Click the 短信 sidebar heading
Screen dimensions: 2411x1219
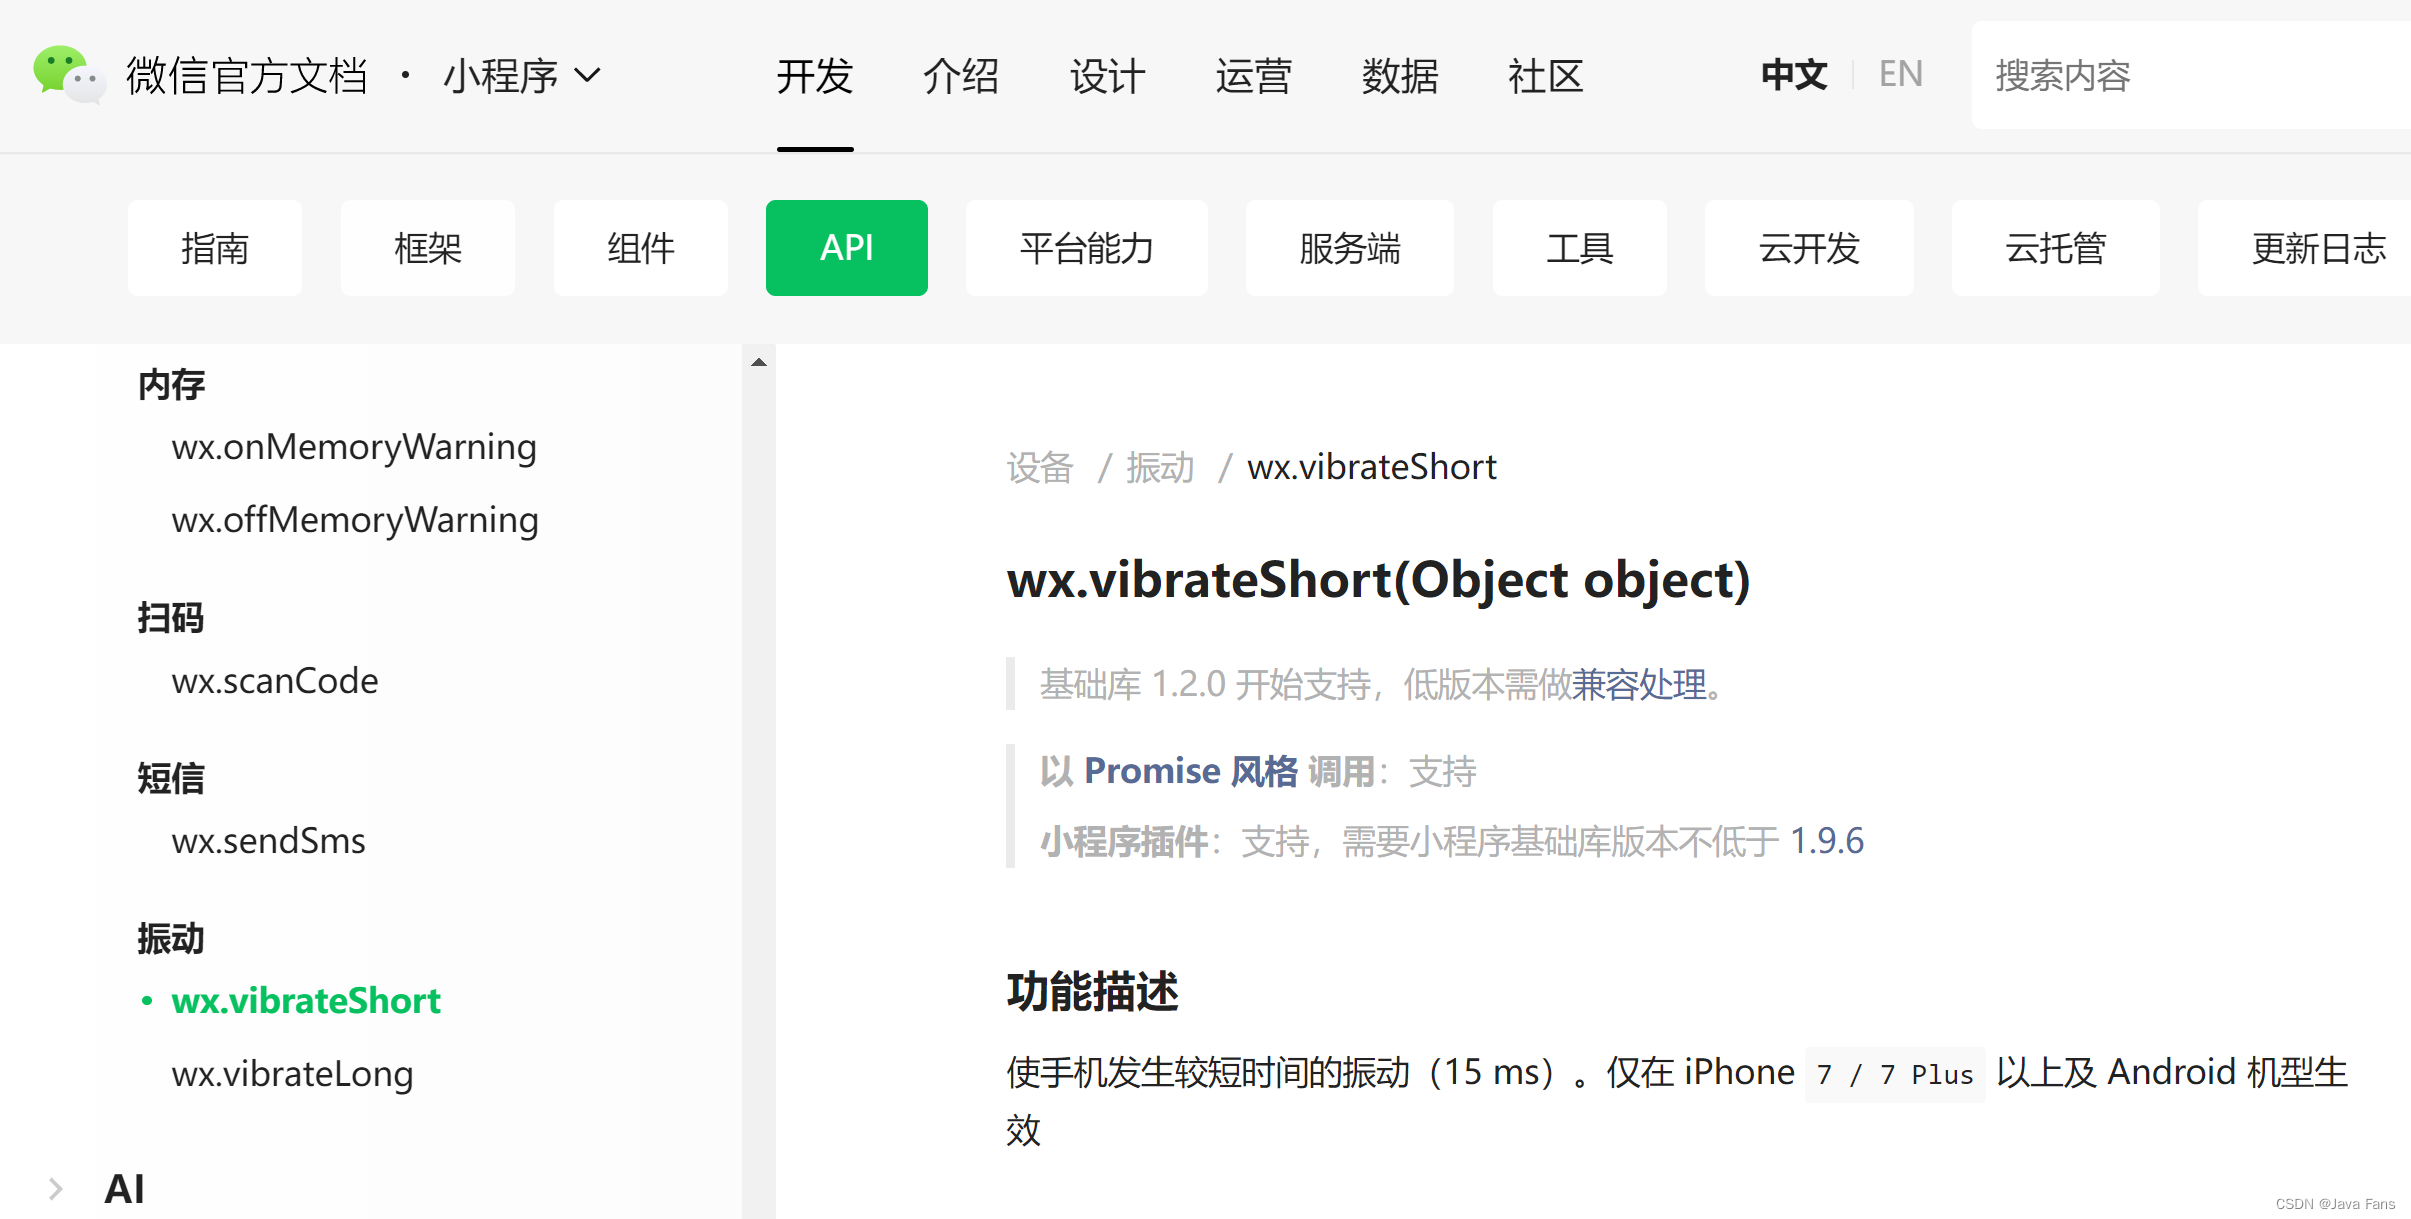[171, 778]
